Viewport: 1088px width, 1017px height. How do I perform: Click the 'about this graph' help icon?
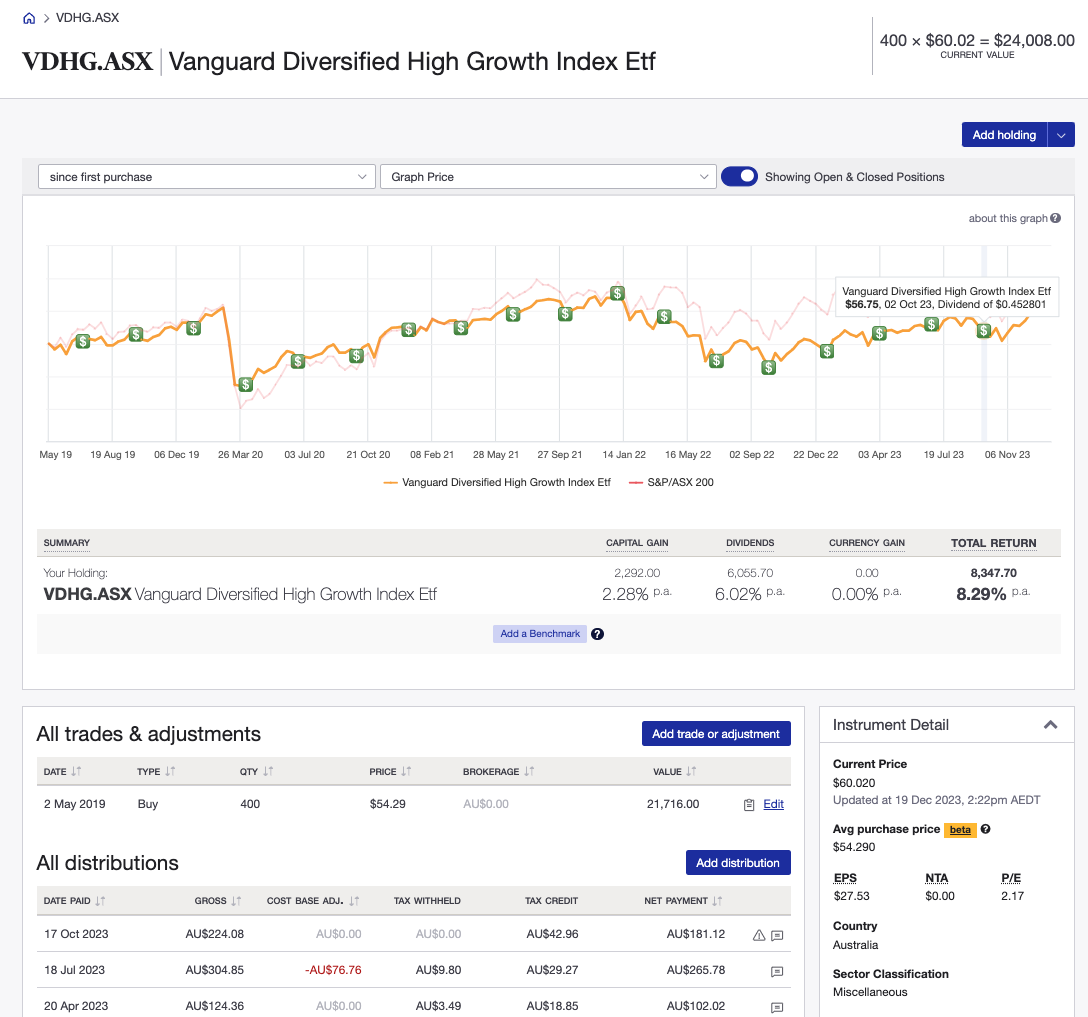[1057, 218]
